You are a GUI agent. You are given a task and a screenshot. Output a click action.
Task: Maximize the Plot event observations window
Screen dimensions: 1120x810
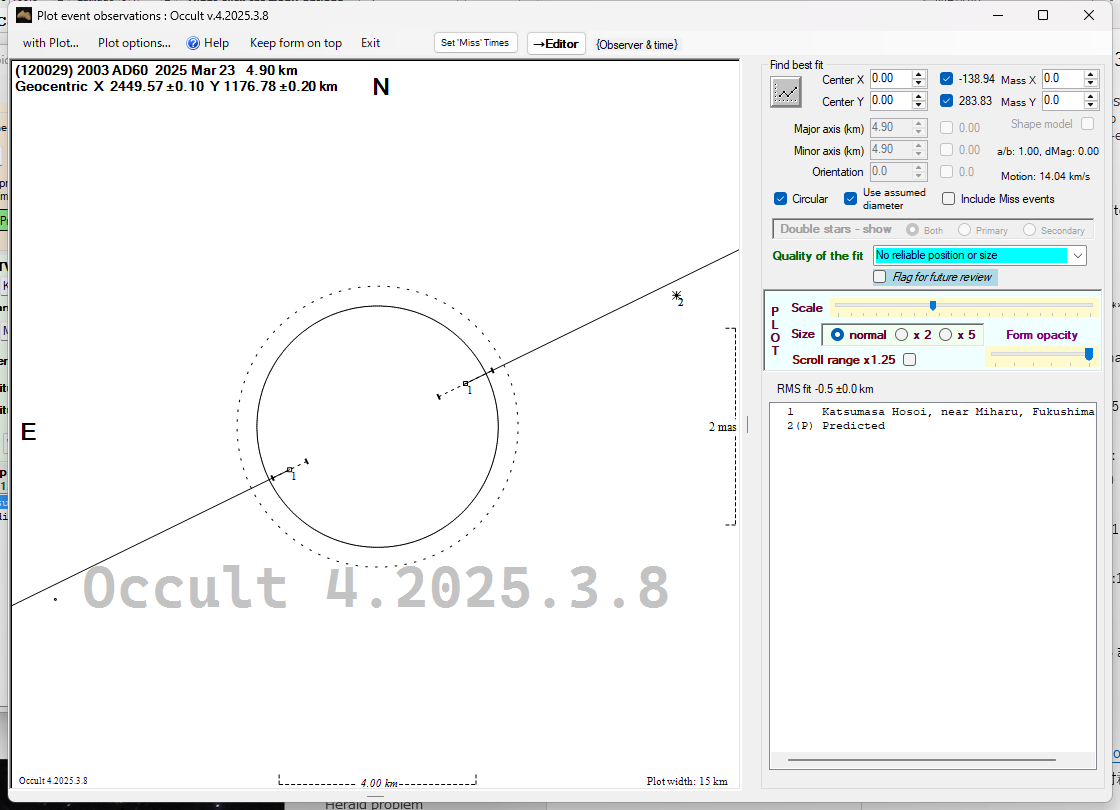tap(1043, 15)
